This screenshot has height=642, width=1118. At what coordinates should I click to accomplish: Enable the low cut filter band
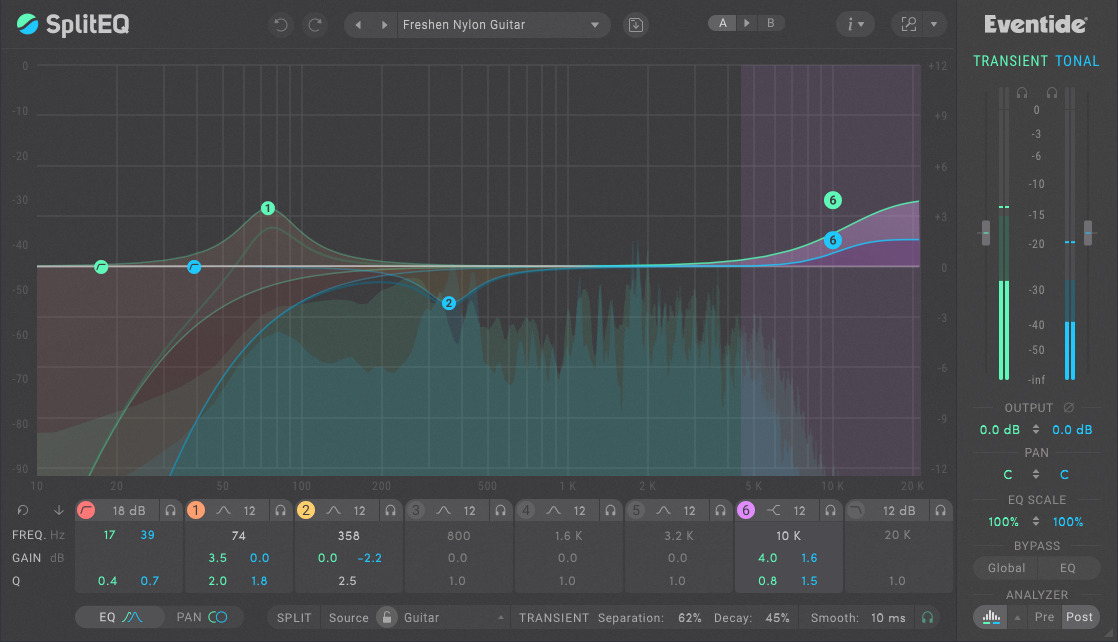[x=86, y=510]
